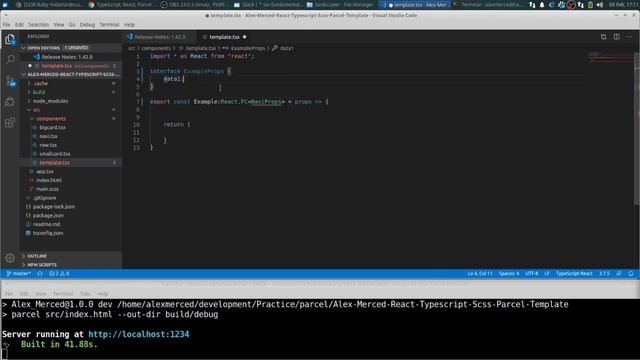Switch to Release Notes: 1.42.0 tab

click(160, 37)
